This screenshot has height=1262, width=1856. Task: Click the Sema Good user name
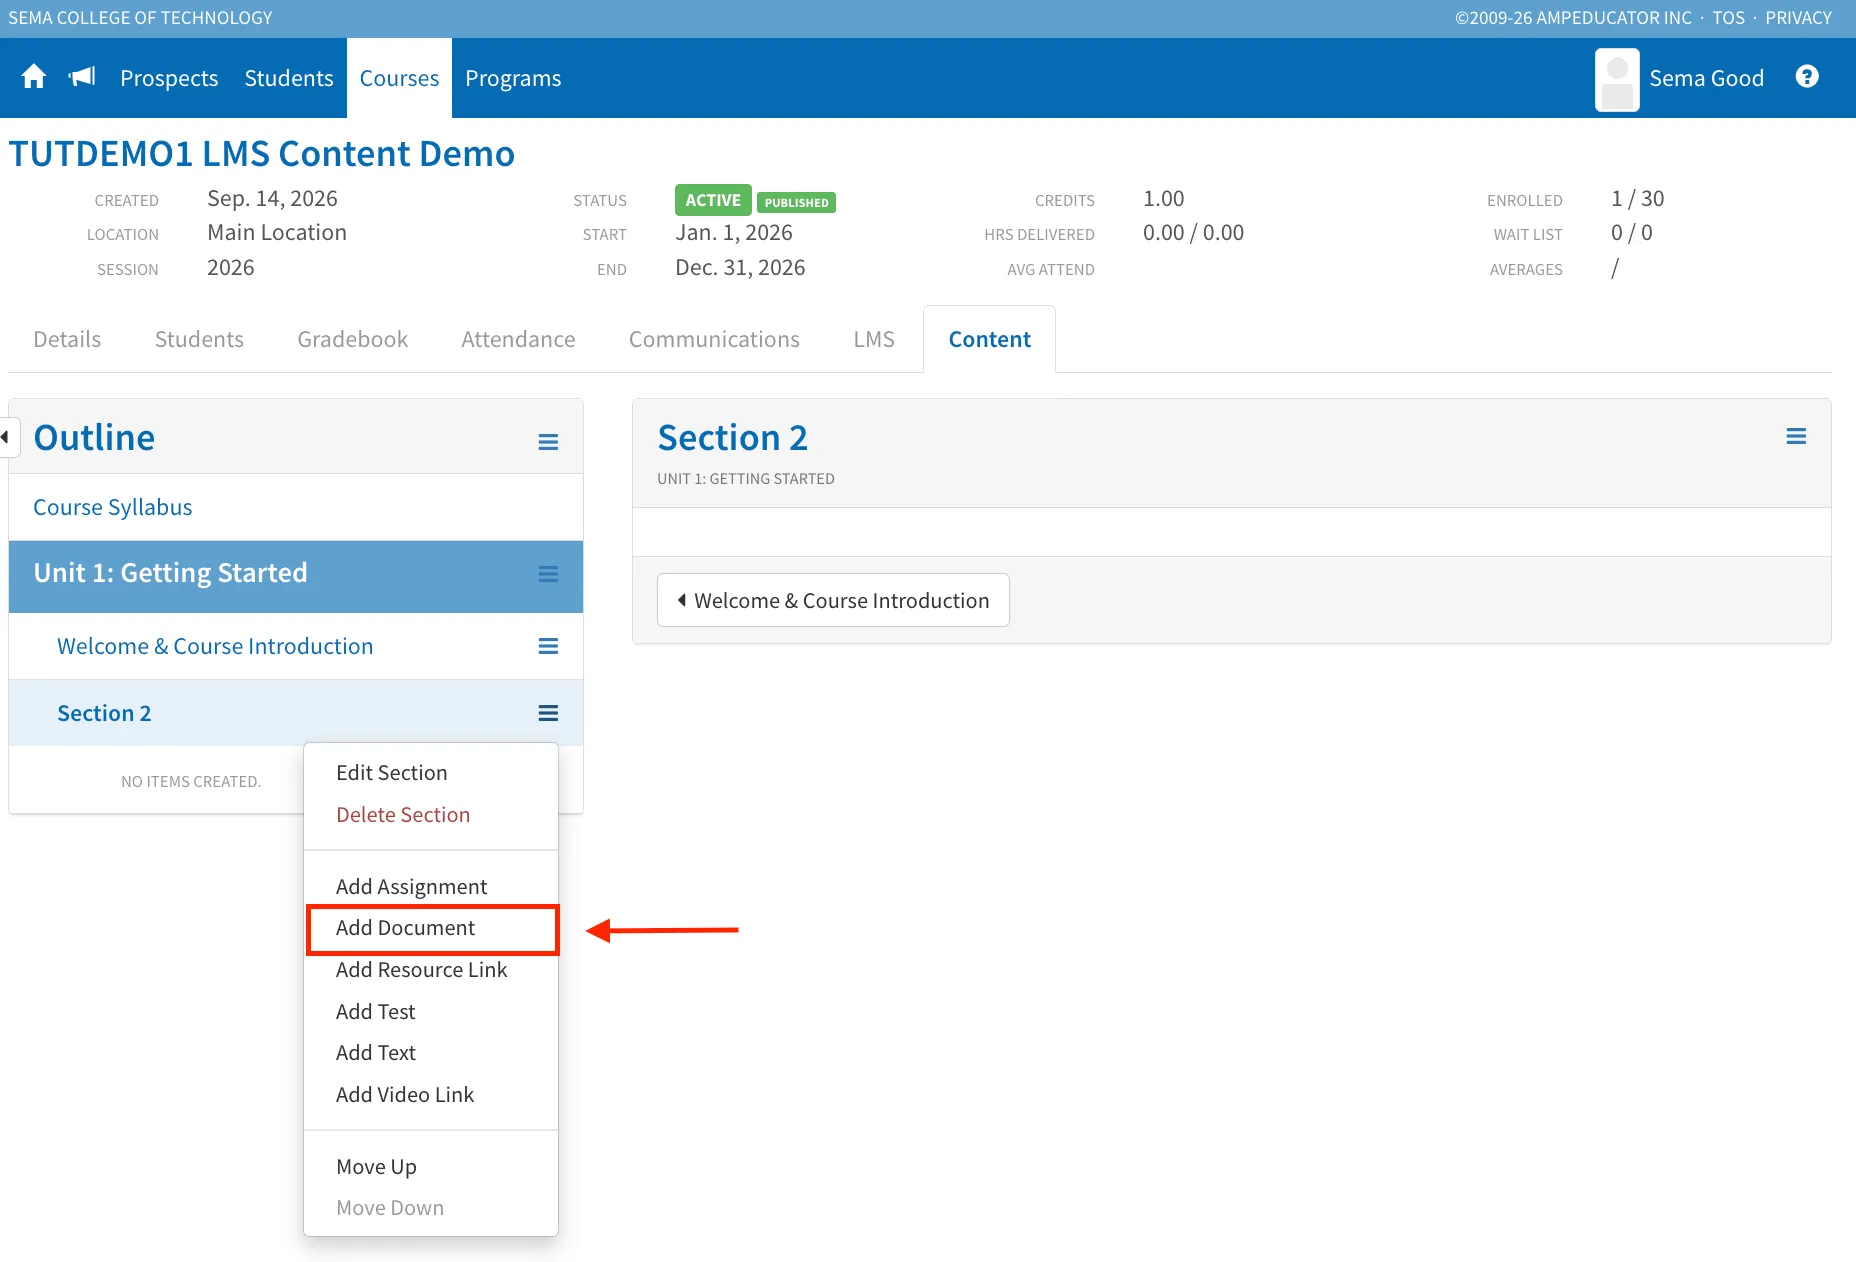(x=1706, y=78)
